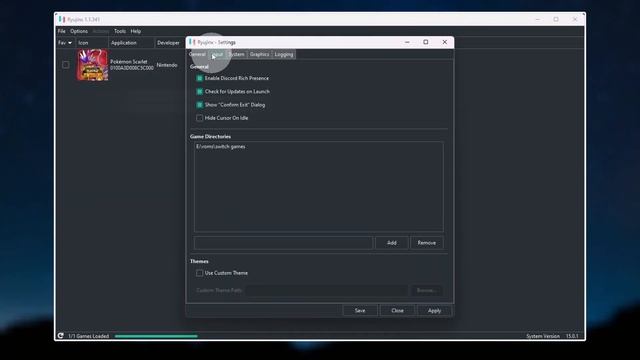Click the Add directory button

[x=391, y=243]
